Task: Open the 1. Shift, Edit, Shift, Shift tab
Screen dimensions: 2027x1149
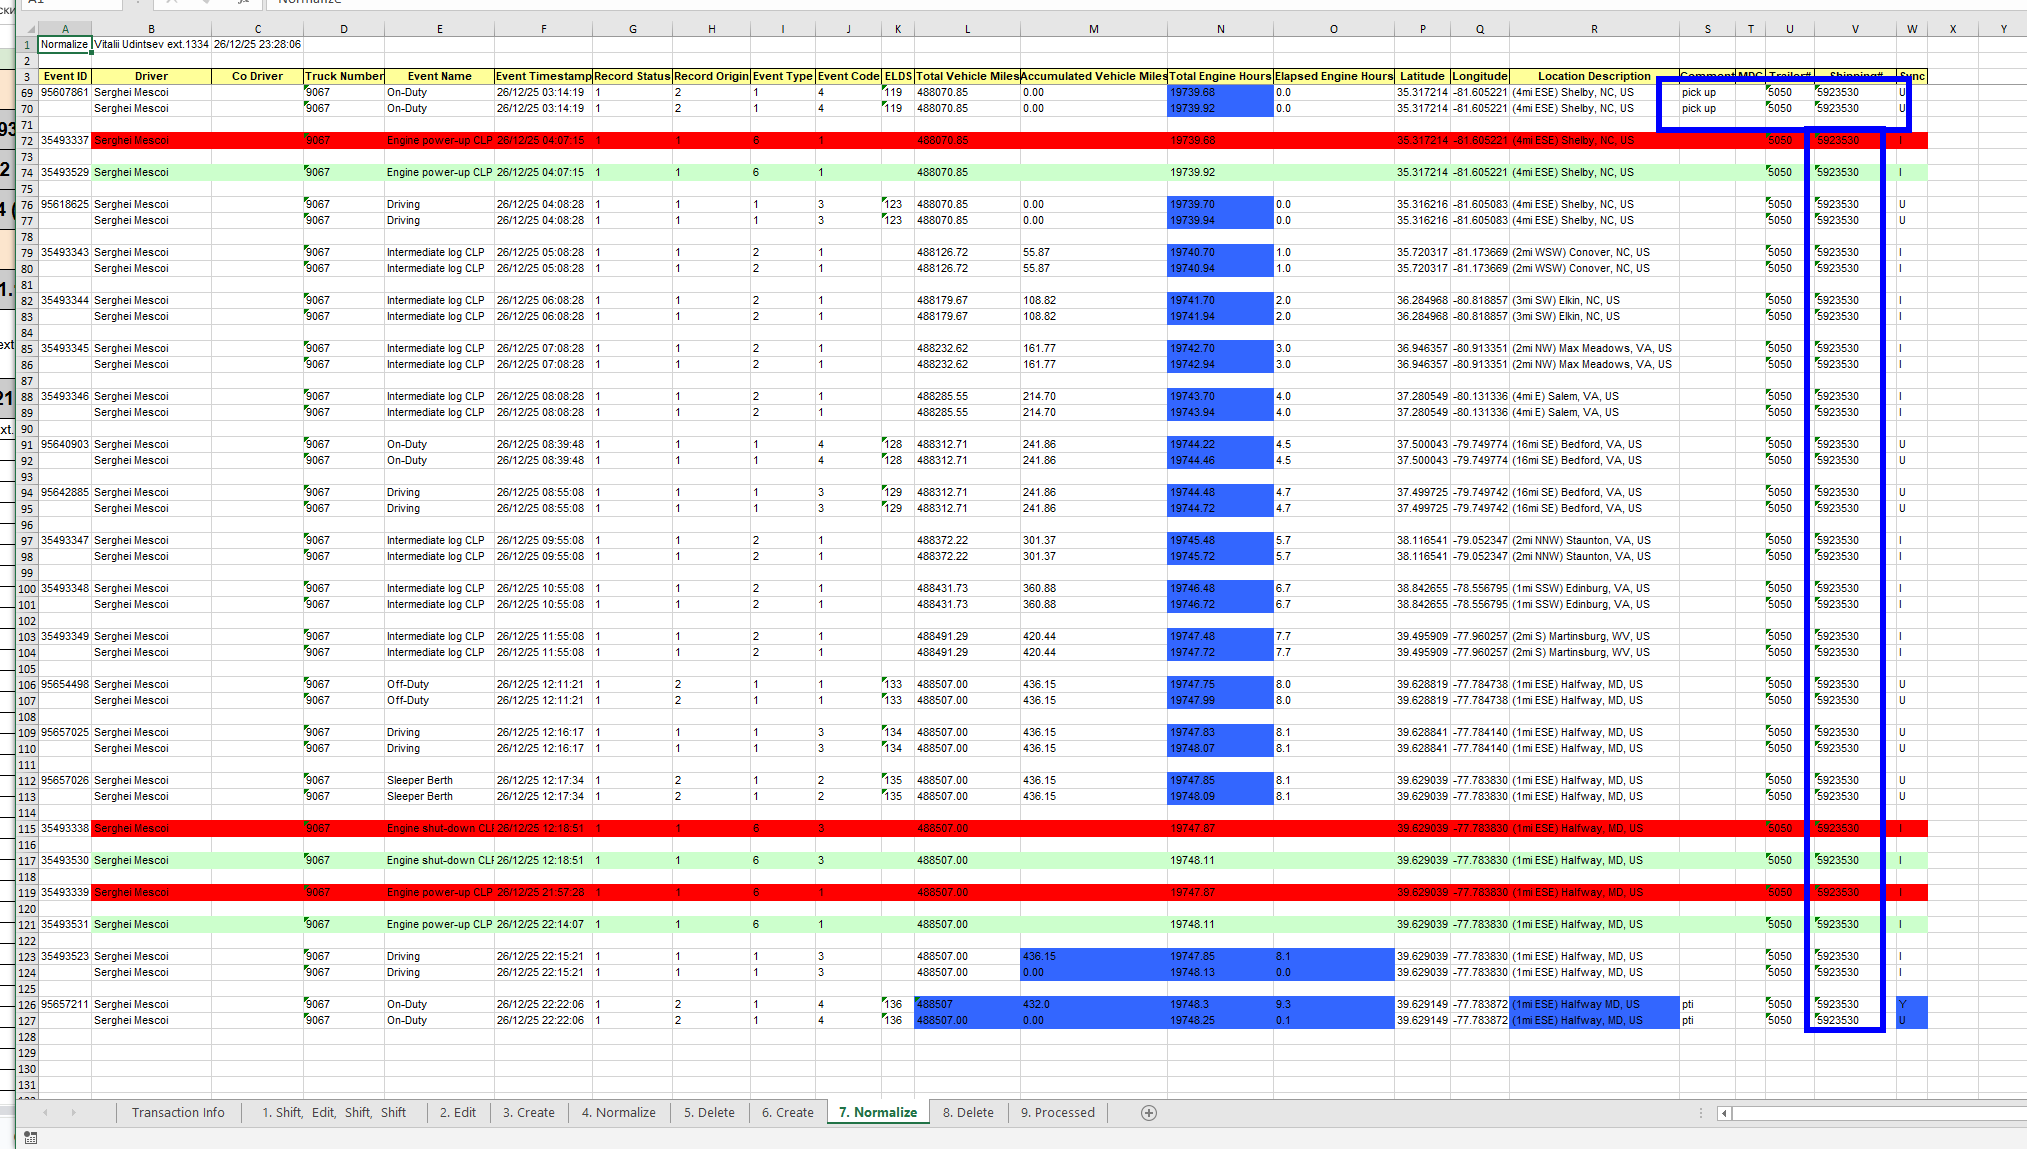Action: 334,1113
